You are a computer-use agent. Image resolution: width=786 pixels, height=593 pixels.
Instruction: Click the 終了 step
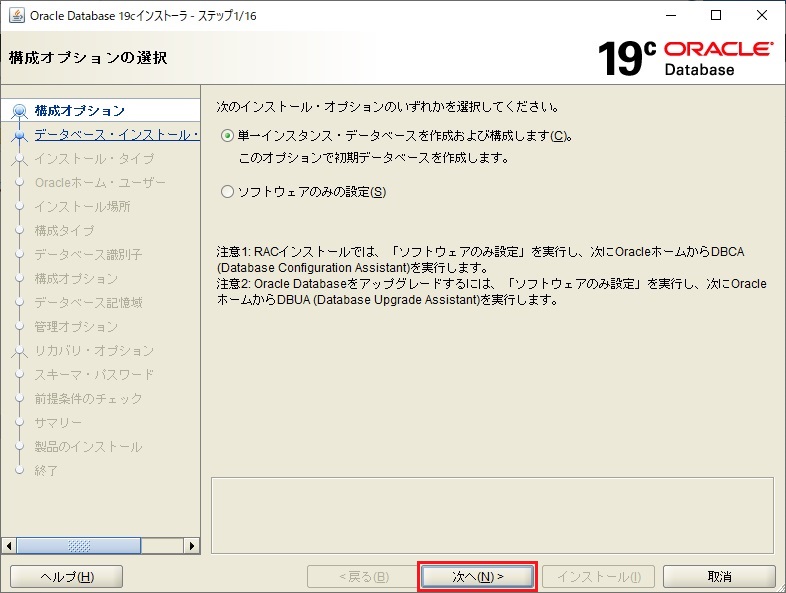(46, 471)
